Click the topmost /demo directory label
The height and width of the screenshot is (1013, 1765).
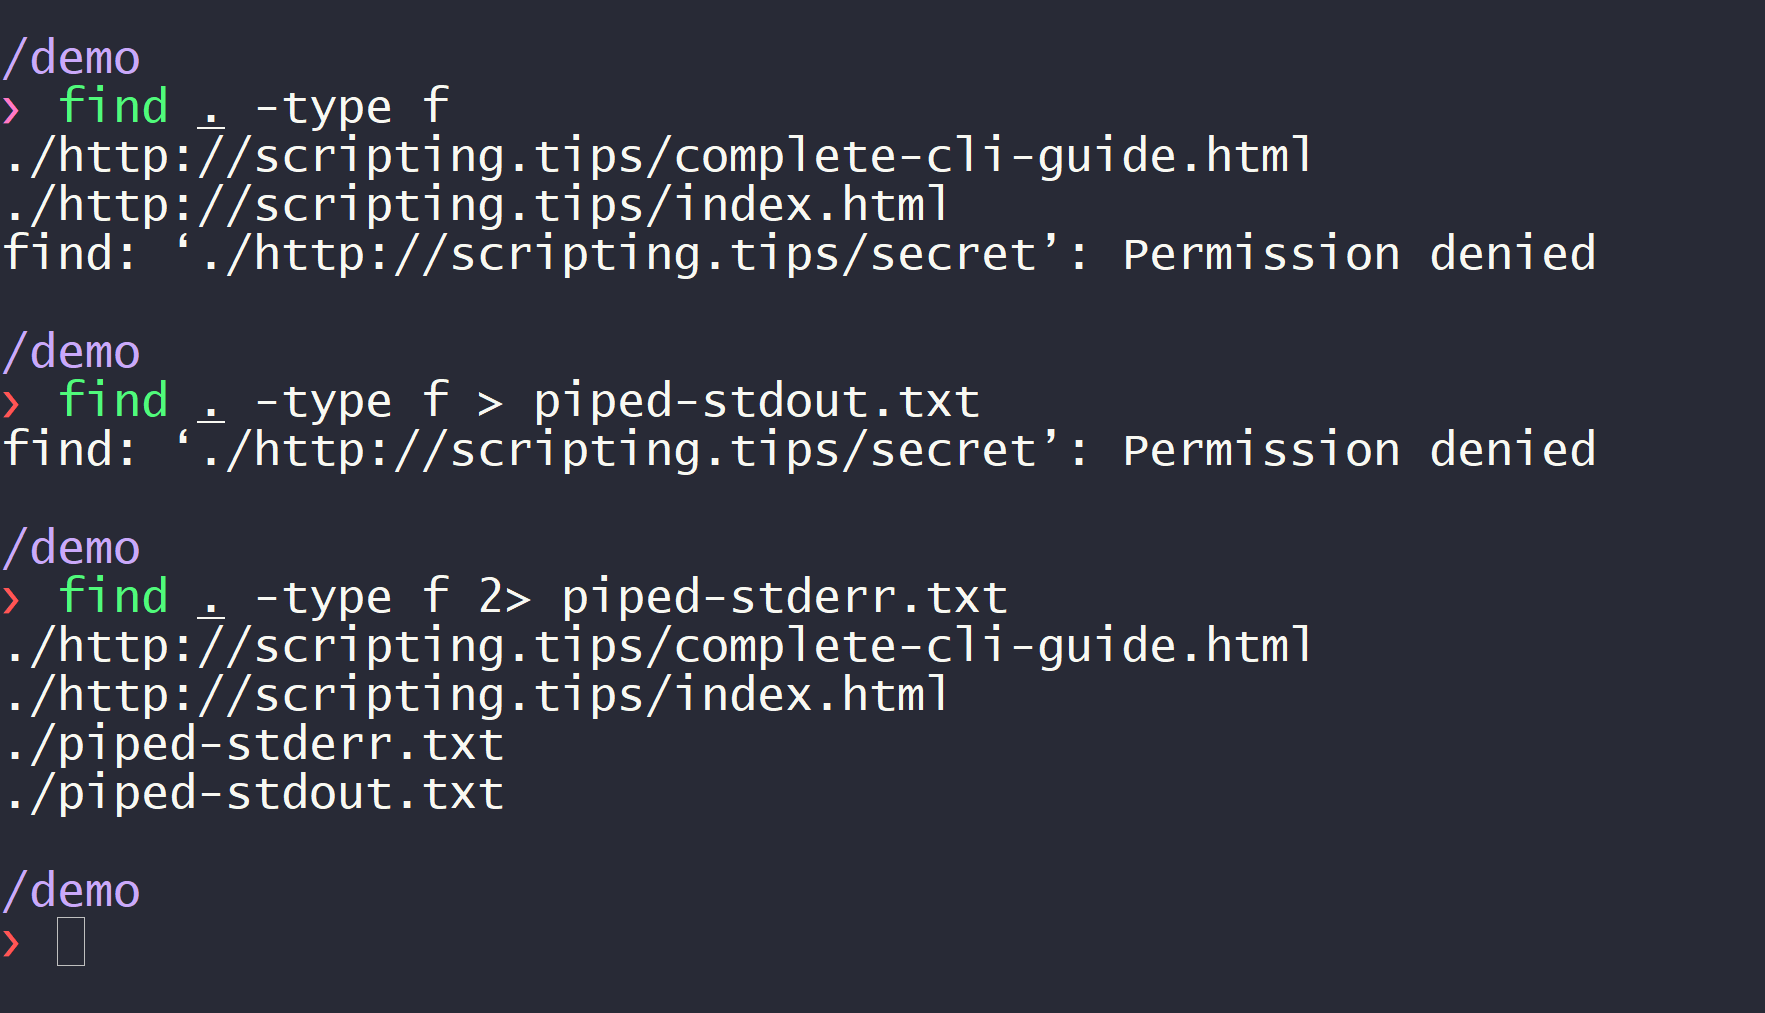point(71,58)
